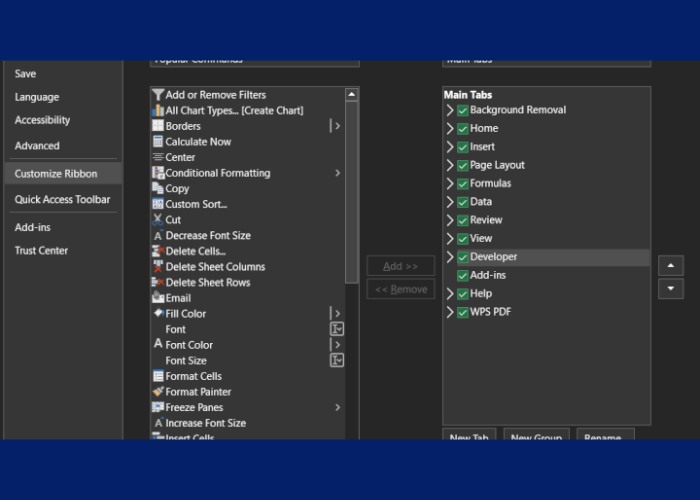
Task: Uncheck the Add-ins tab checkbox
Action: pyautogui.click(x=462, y=275)
